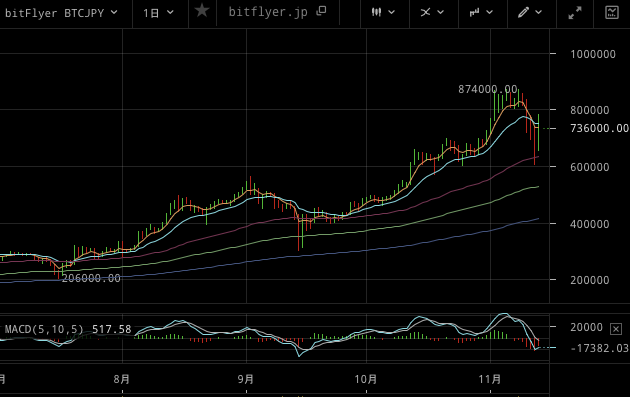
Task: Click the 800000 price axis label
Action: coord(589,110)
